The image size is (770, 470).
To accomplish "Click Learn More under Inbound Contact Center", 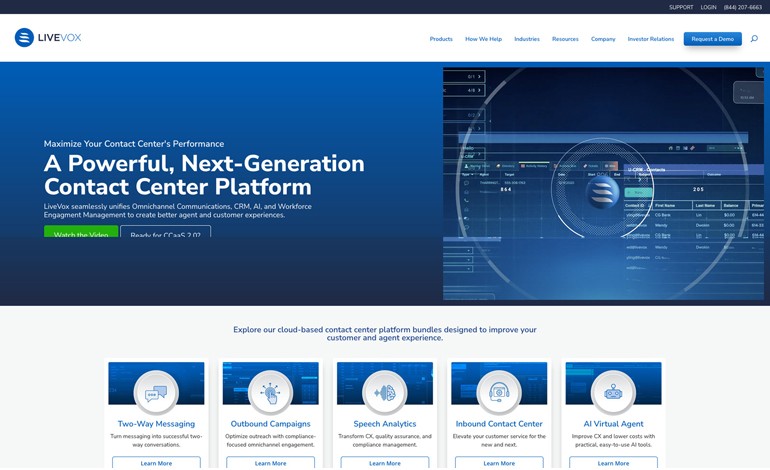I will click(499, 462).
